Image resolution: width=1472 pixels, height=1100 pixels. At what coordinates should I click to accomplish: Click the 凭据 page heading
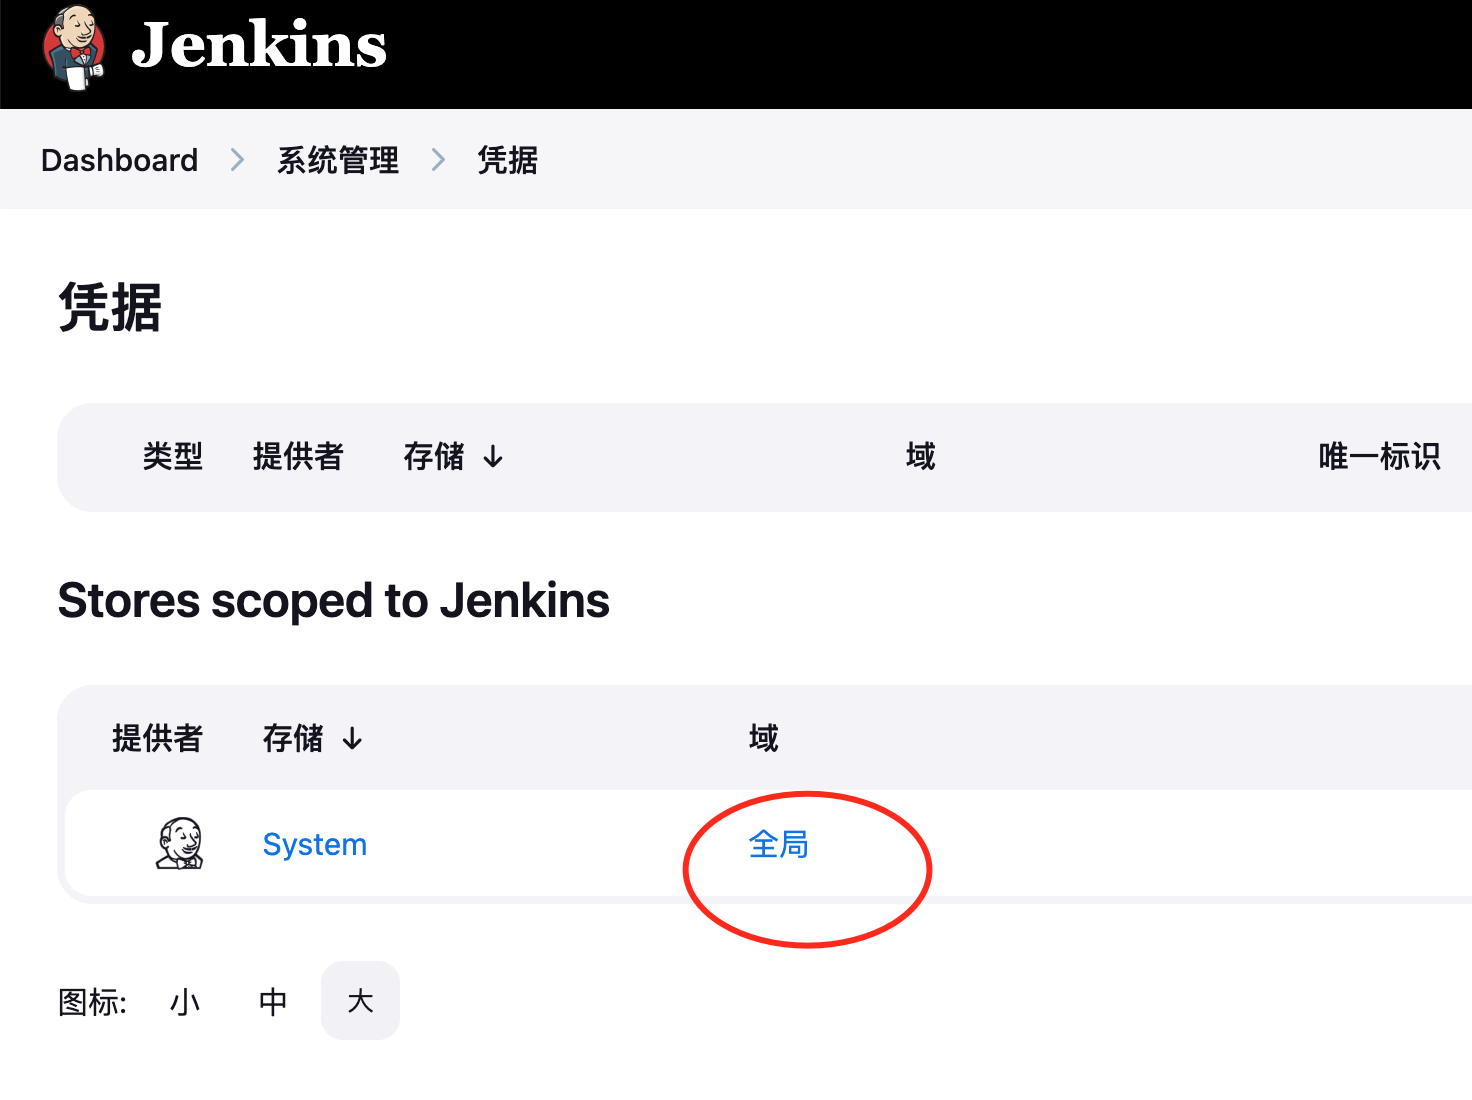pos(110,307)
